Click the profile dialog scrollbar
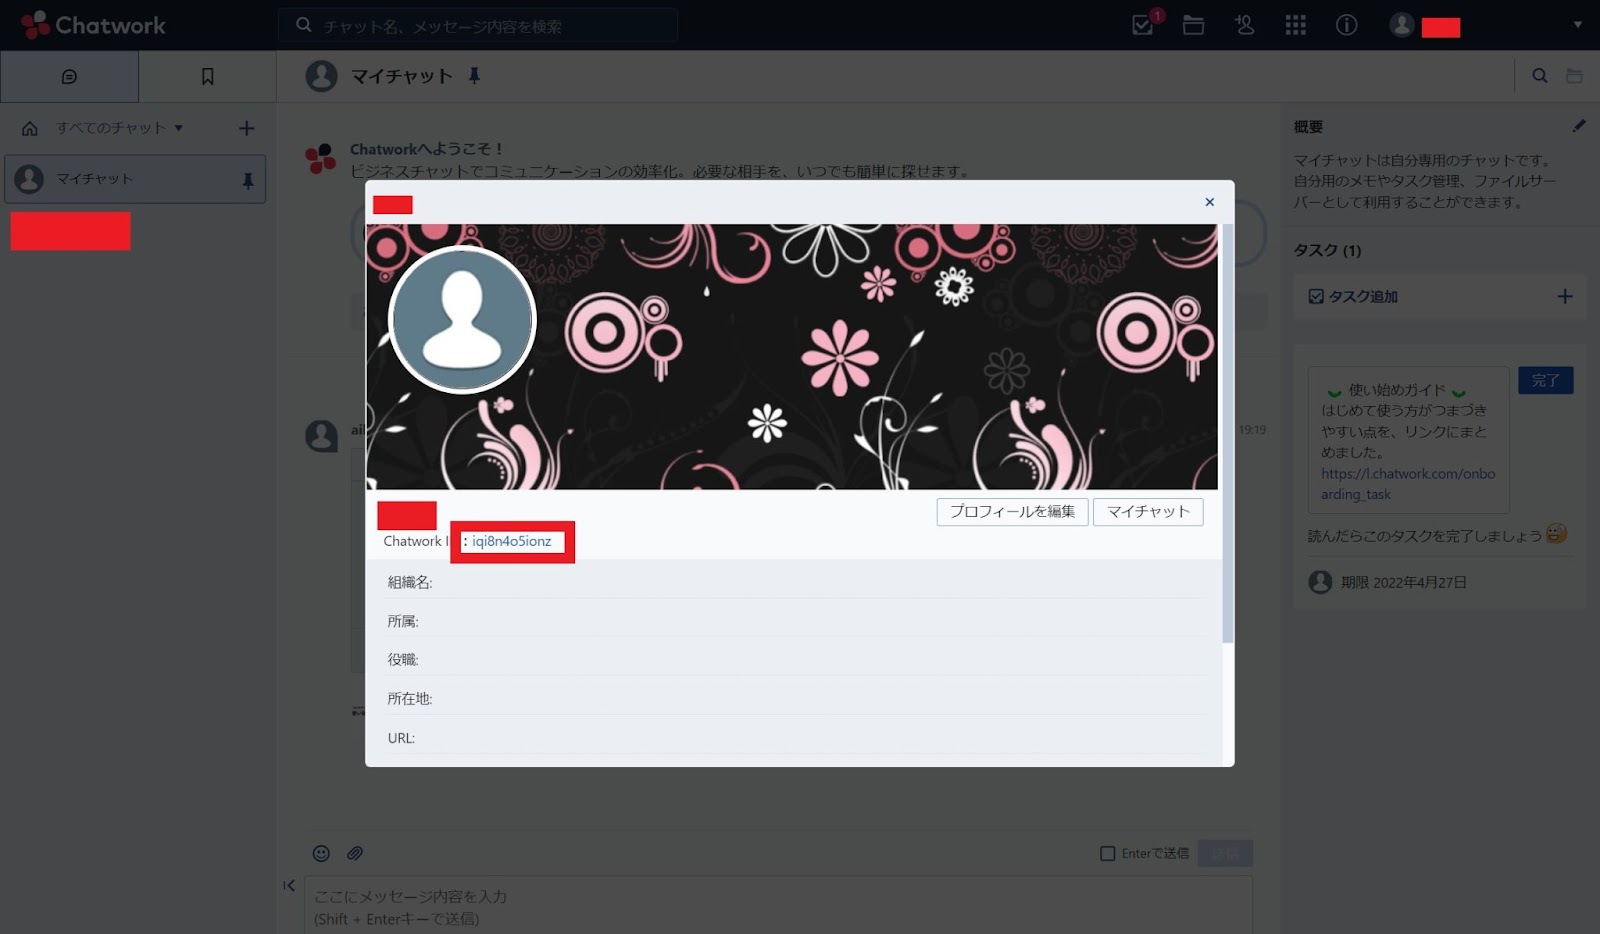Image resolution: width=1600 pixels, height=934 pixels. tap(1228, 434)
